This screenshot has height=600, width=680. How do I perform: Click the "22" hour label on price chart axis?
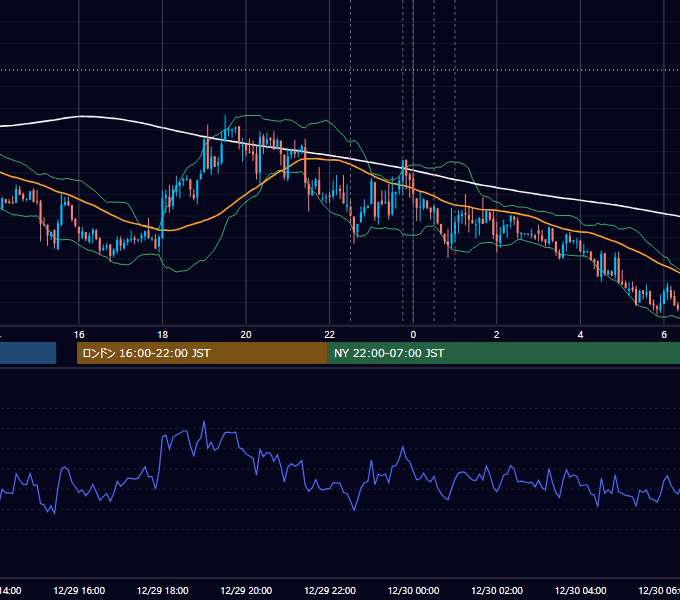tap(330, 335)
